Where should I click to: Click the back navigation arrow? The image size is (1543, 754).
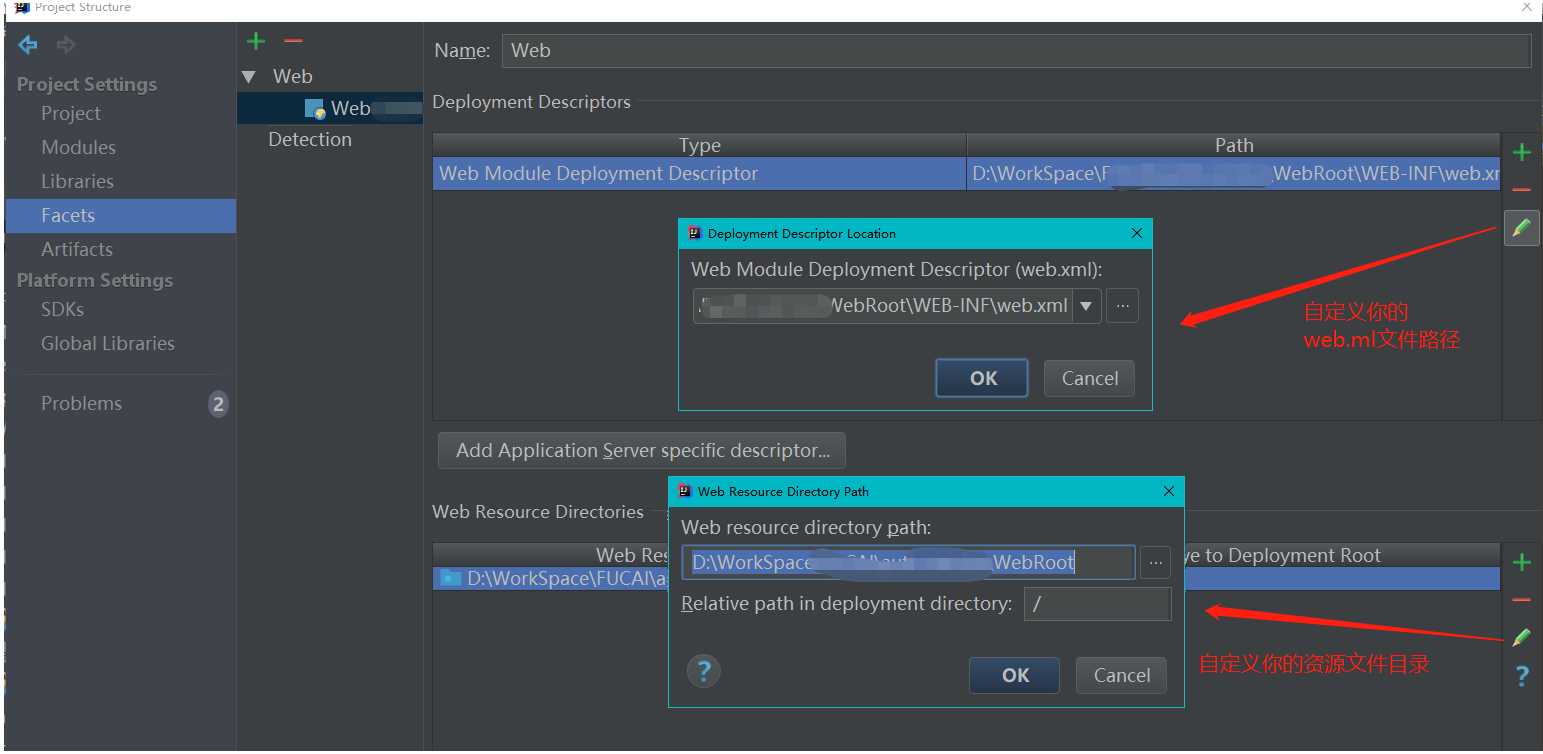pyautogui.click(x=28, y=44)
